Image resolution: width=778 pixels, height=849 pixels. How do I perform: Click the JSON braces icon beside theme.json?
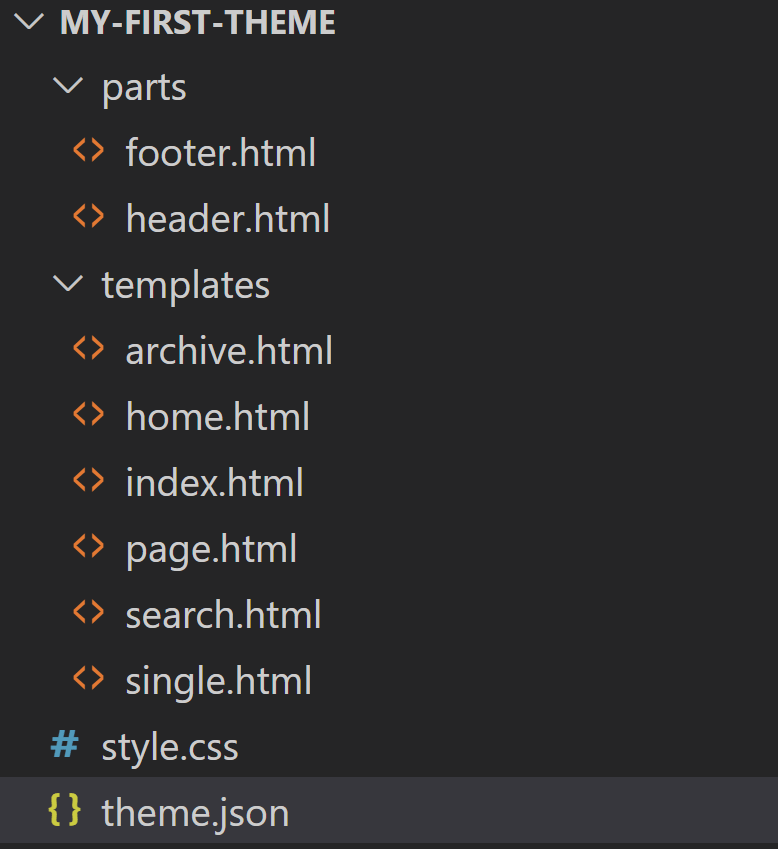pyautogui.click(x=64, y=810)
